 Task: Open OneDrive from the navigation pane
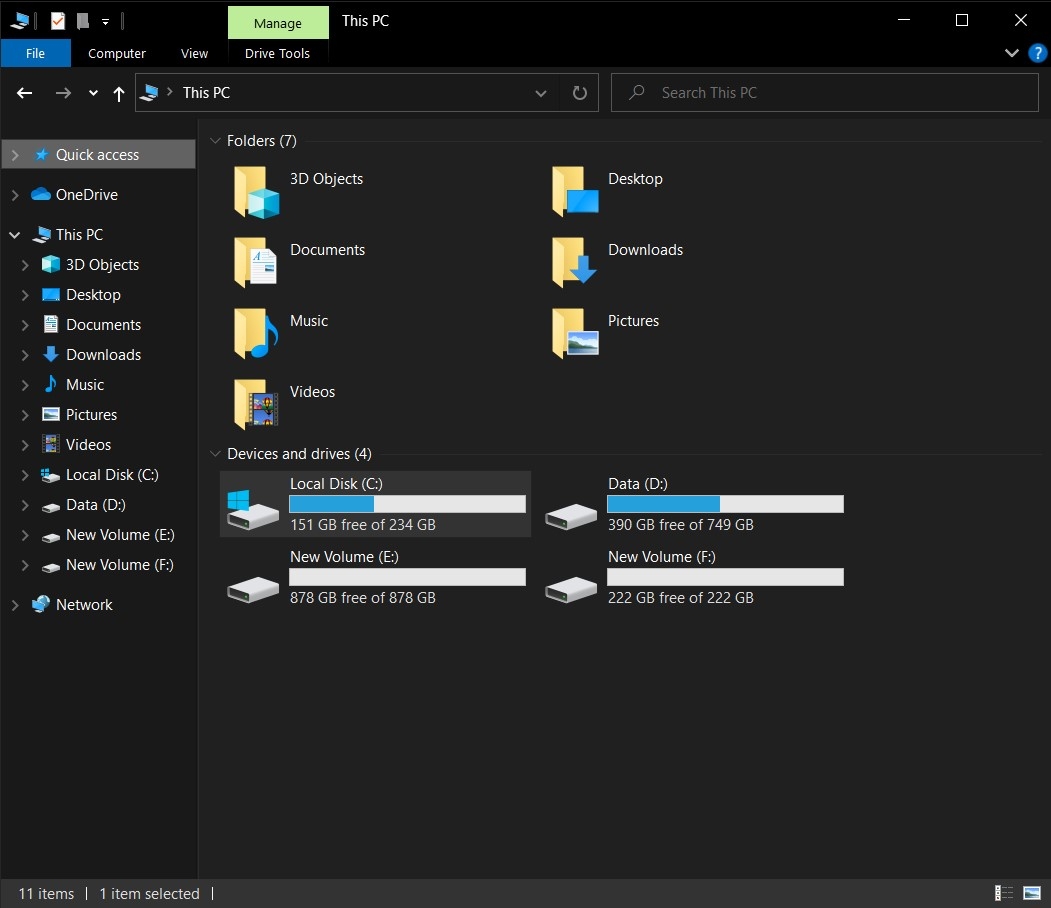[x=88, y=194]
